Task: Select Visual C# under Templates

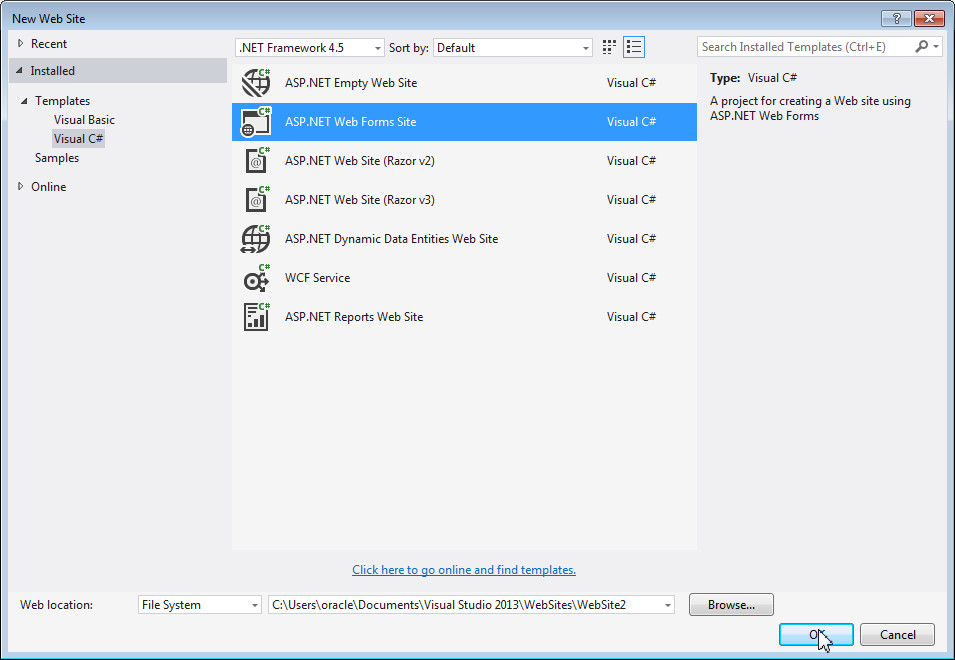Action: point(79,139)
